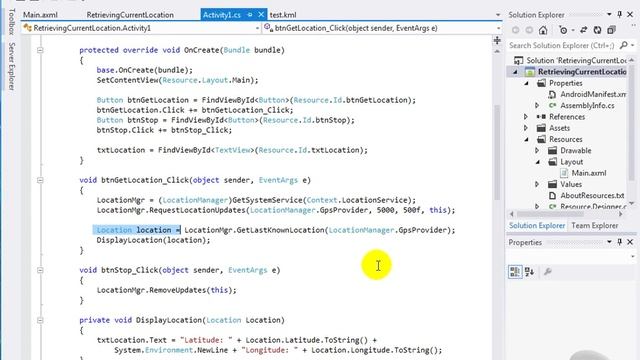Click the pin icon on Activity1.cs tab
The height and width of the screenshot is (360, 640).
(249, 15)
